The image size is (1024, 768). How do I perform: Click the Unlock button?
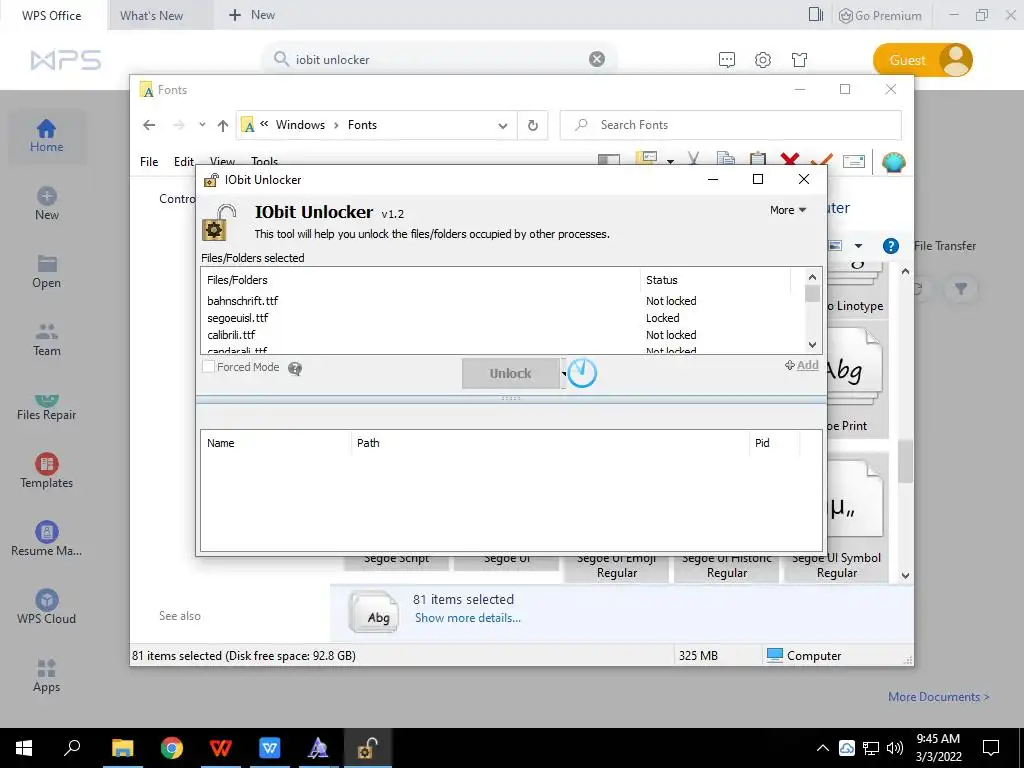(x=511, y=374)
